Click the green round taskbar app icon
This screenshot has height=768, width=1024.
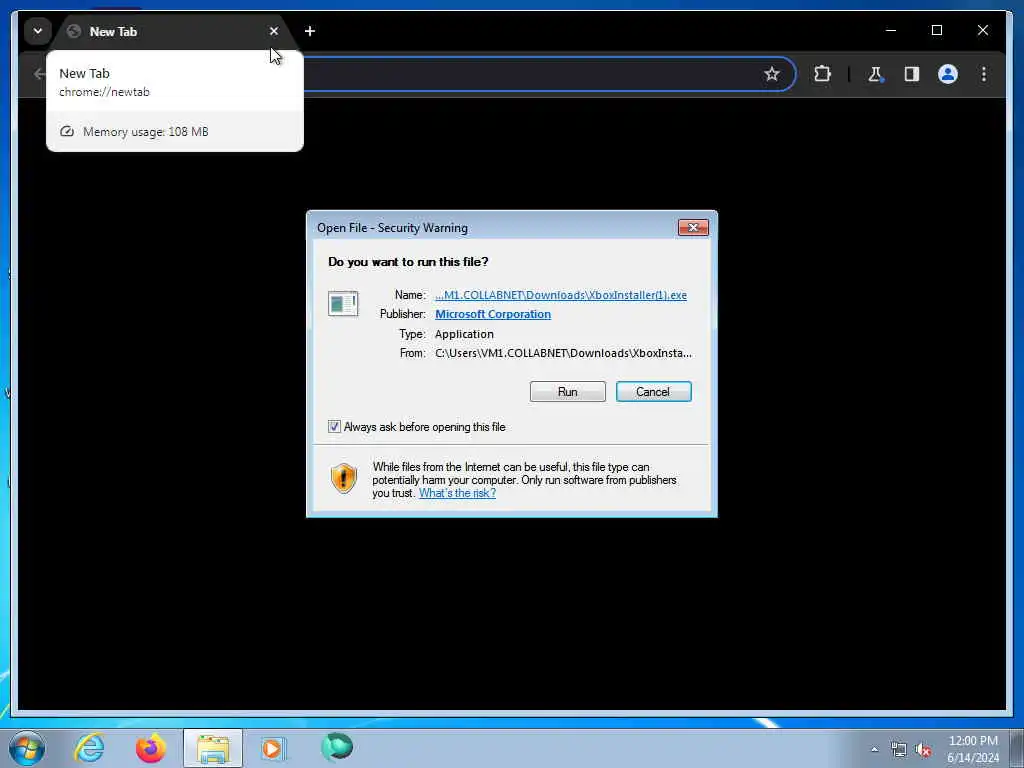pyautogui.click(x=337, y=747)
